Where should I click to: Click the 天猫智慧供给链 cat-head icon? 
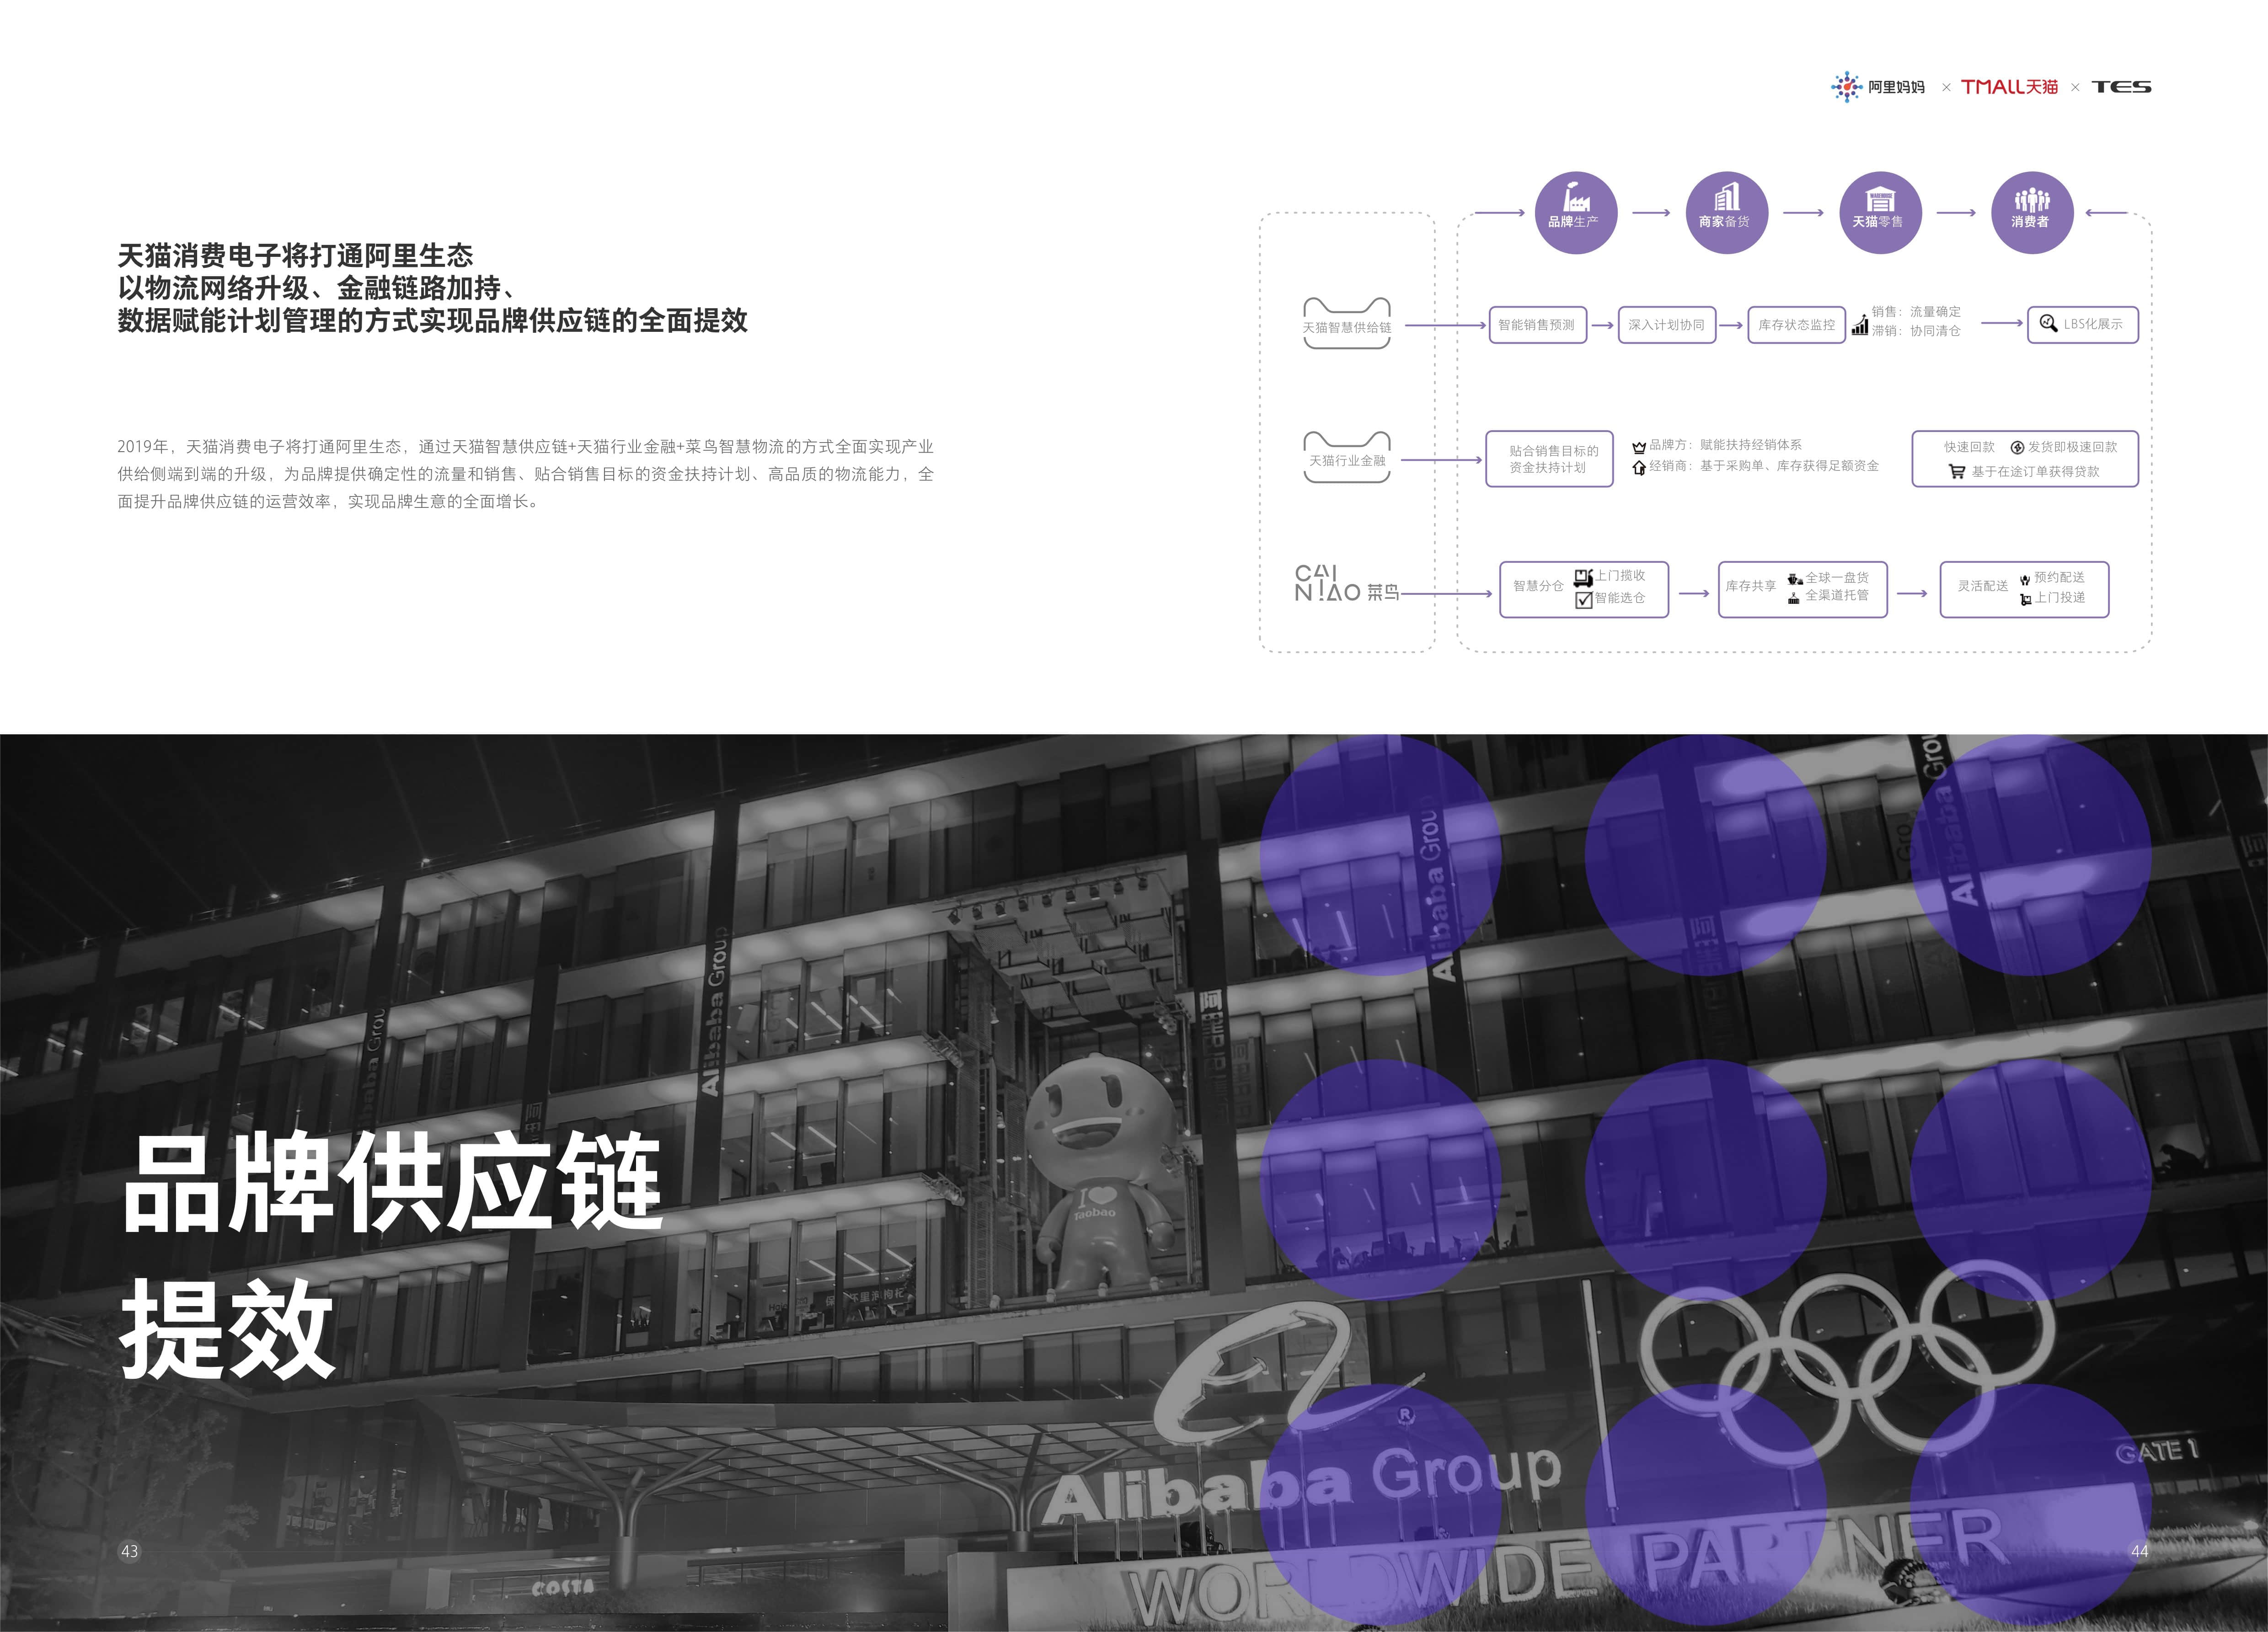[x=1347, y=323]
